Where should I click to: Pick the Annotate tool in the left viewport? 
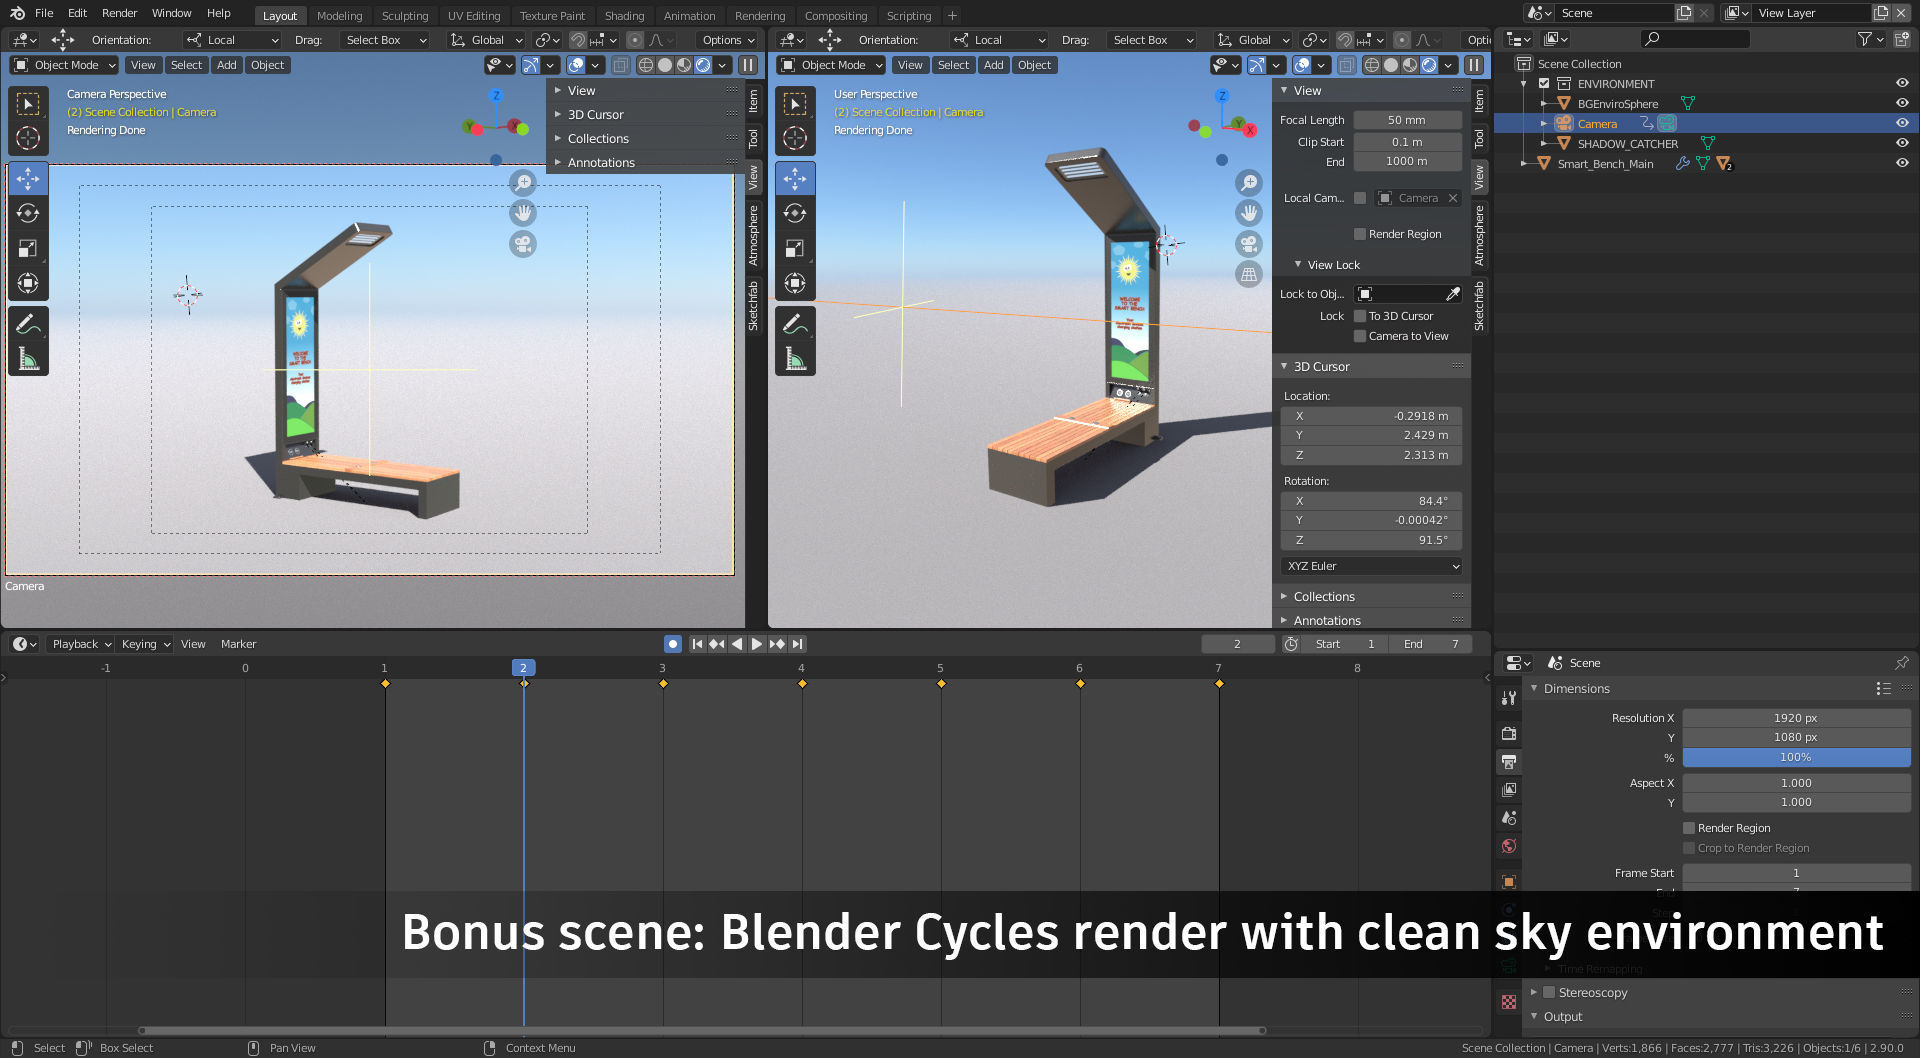point(28,324)
